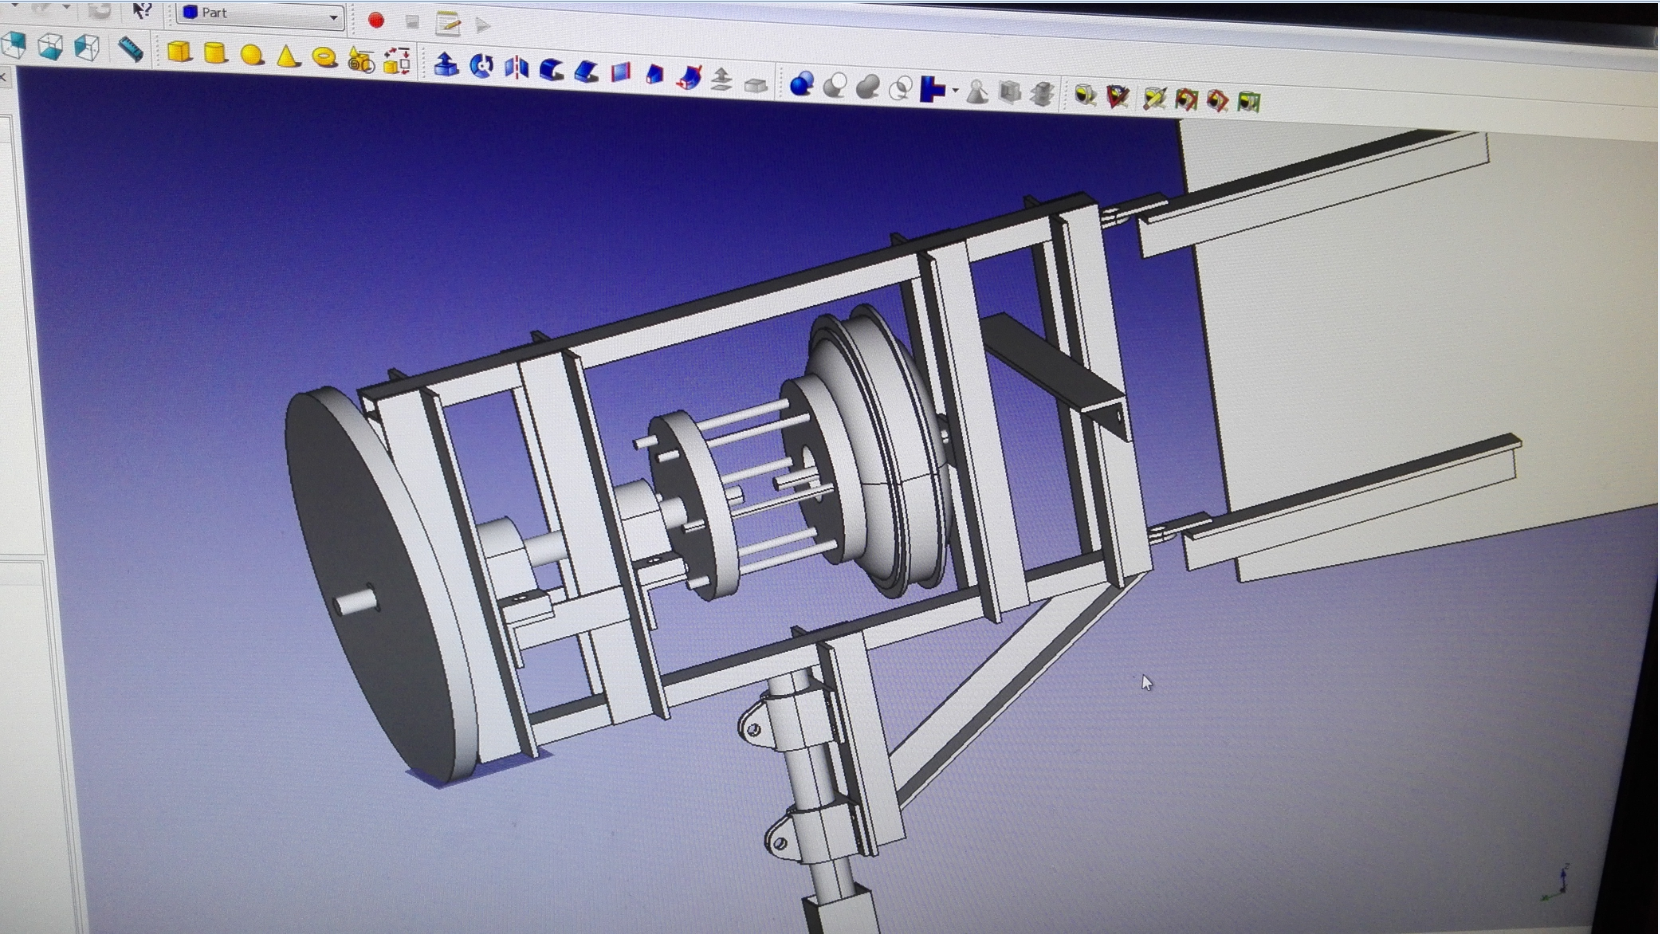Create a cube with the Box tool
The image size is (1660, 934).
click(x=179, y=52)
